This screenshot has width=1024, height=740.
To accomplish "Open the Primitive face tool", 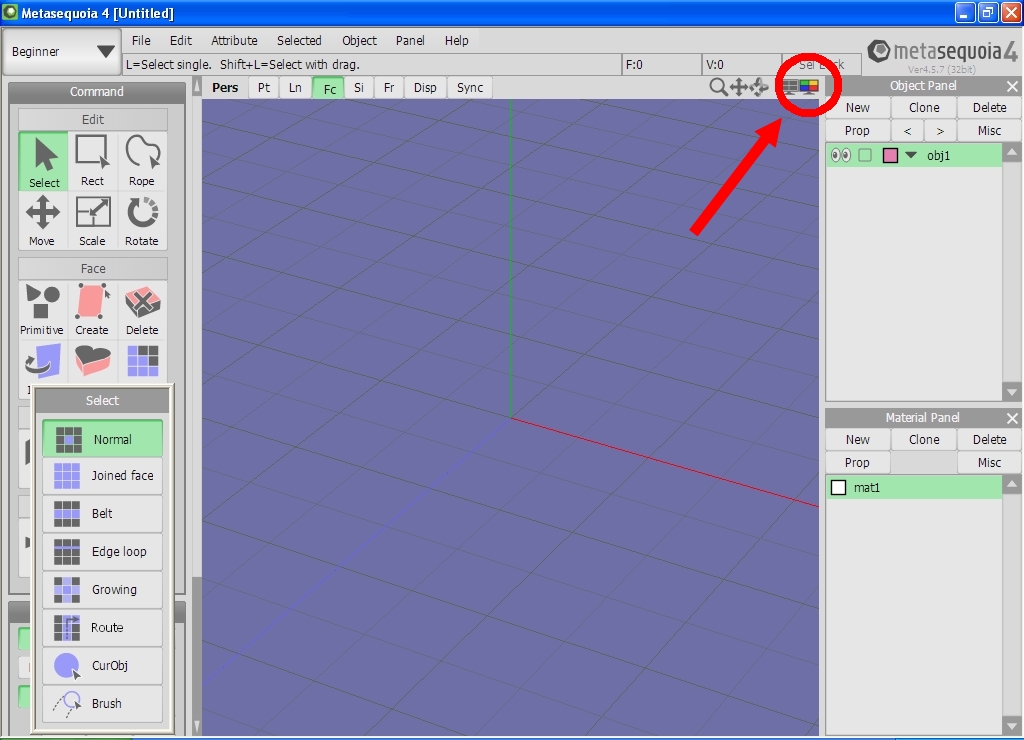I will (x=42, y=310).
